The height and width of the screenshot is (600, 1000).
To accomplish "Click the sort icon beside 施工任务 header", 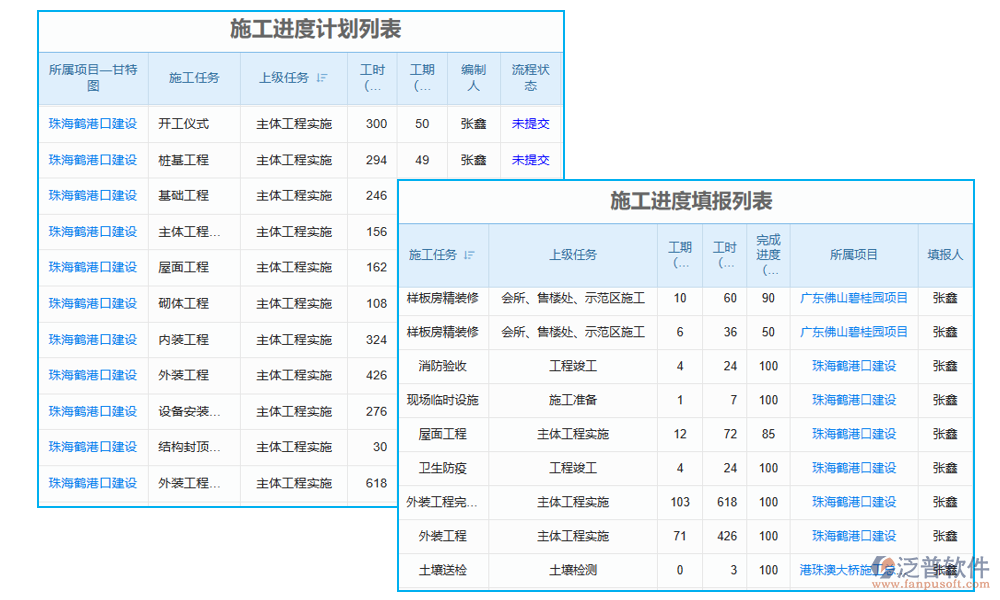I will click(469, 255).
